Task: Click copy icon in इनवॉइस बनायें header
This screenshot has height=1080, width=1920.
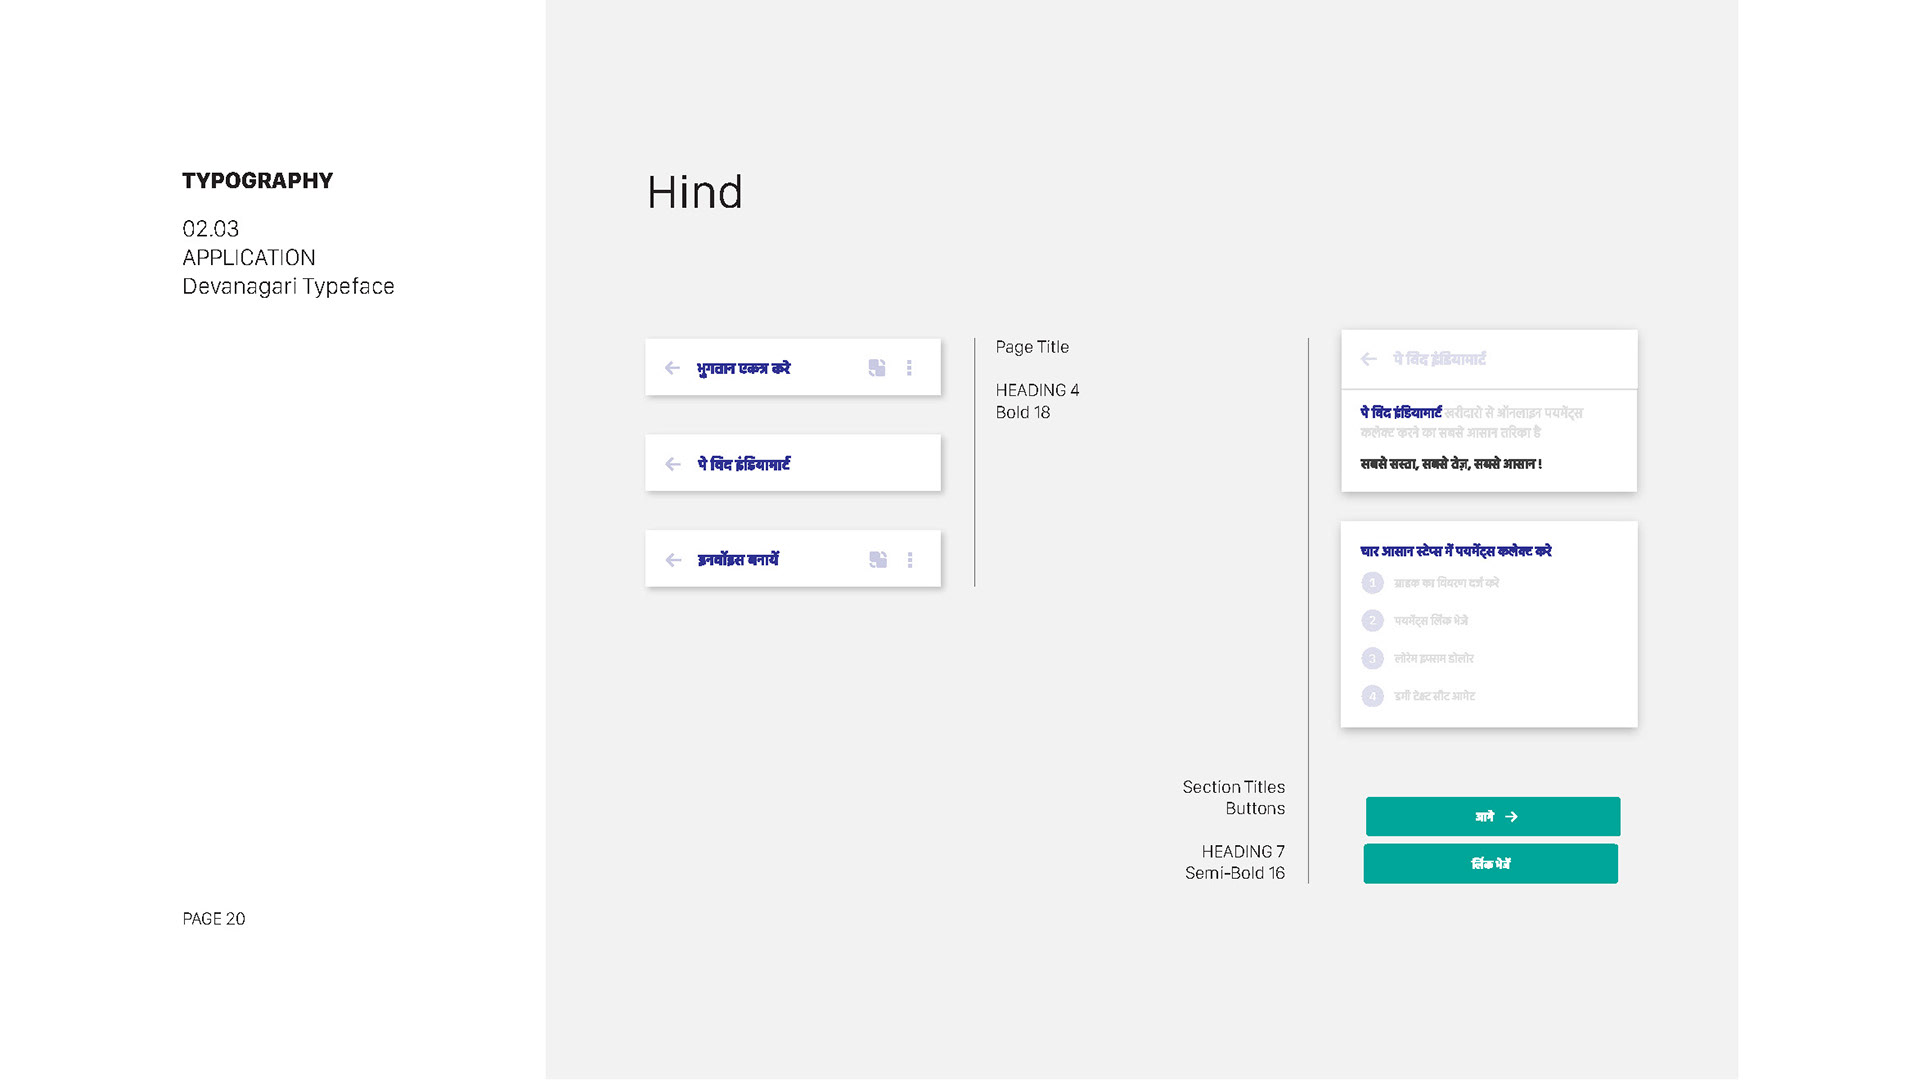Action: pyautogui.click(x=878, y=560)
